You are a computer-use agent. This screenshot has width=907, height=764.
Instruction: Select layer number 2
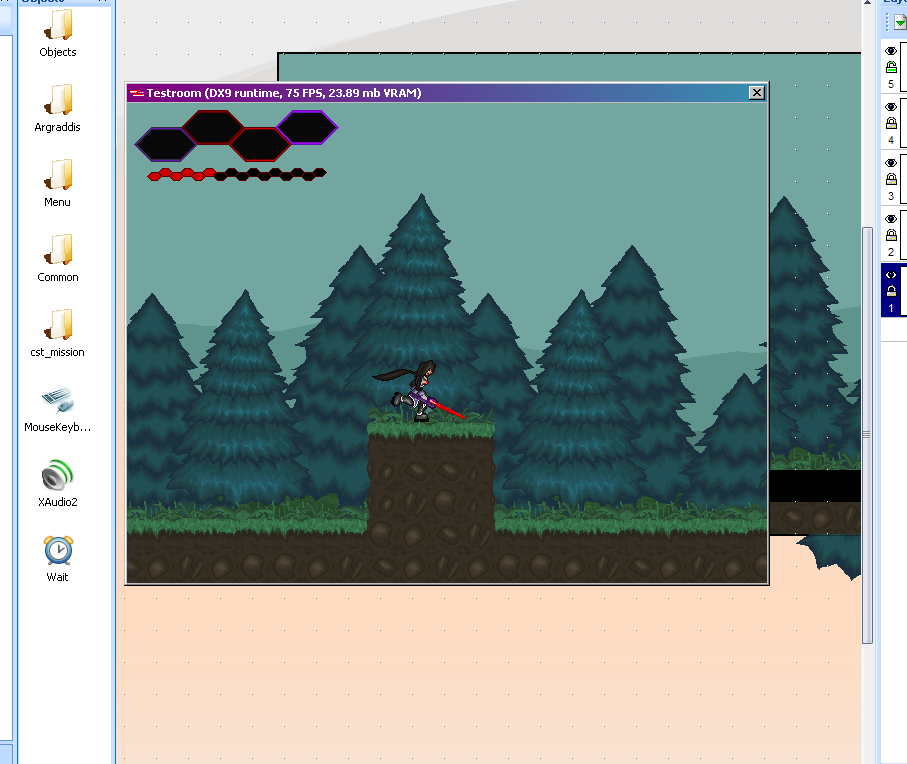click(891, 253)
